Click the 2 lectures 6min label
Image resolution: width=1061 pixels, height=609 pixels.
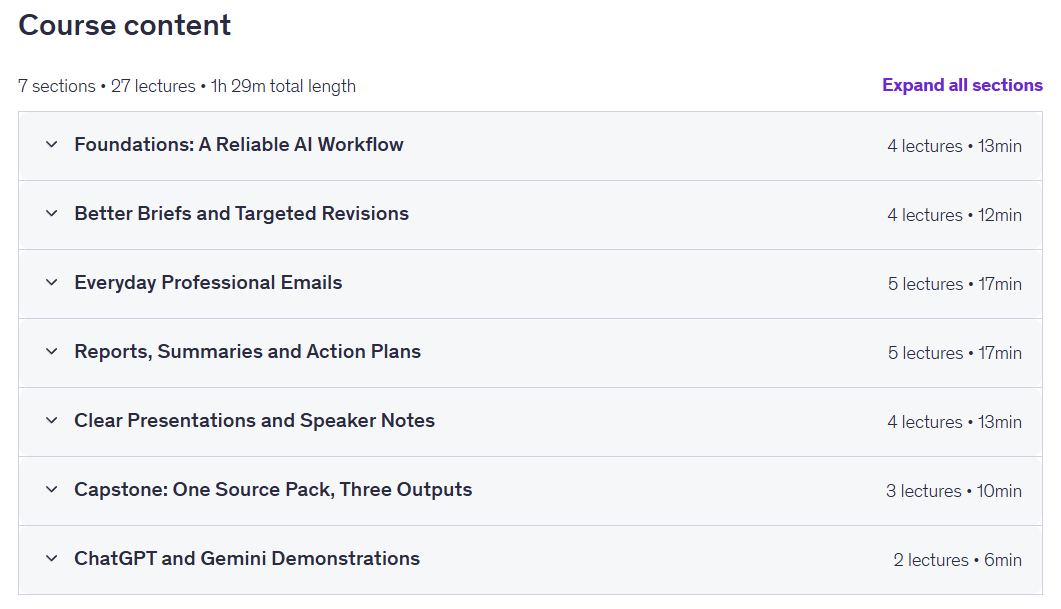pos(957,560)
